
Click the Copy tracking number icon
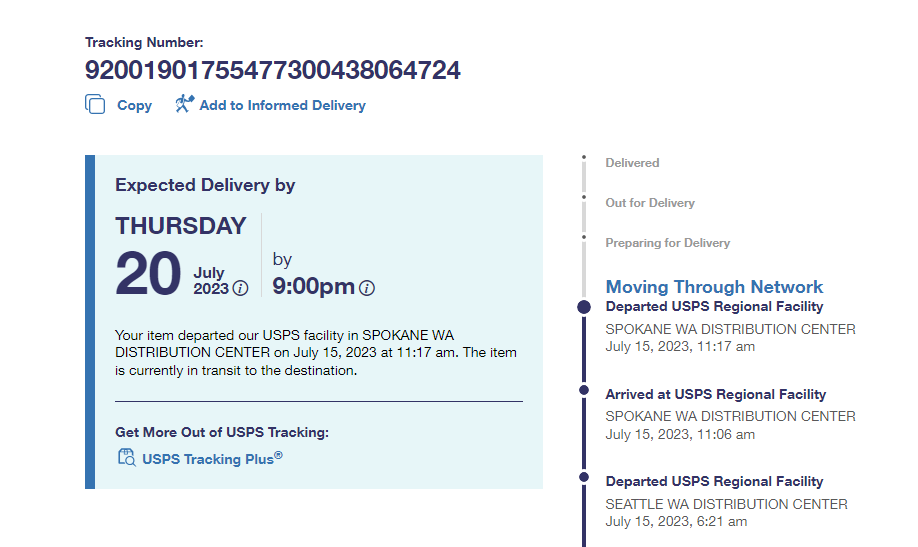[95, 104]
